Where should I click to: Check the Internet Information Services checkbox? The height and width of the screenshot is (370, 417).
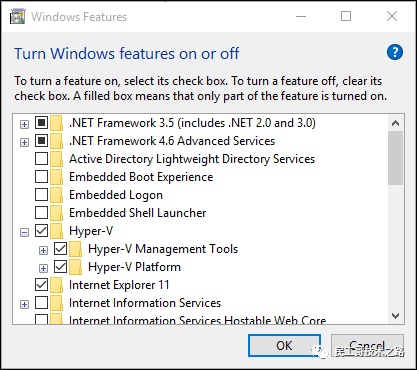coord(41,303)
